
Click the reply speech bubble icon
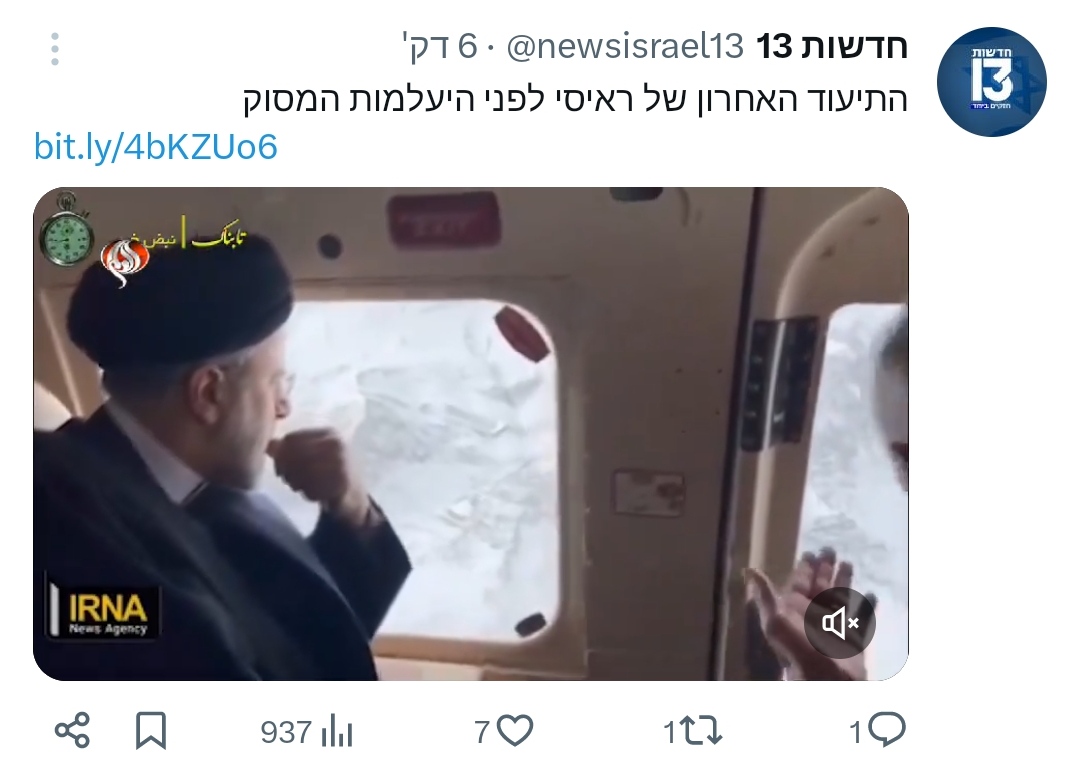click(887, 730)
